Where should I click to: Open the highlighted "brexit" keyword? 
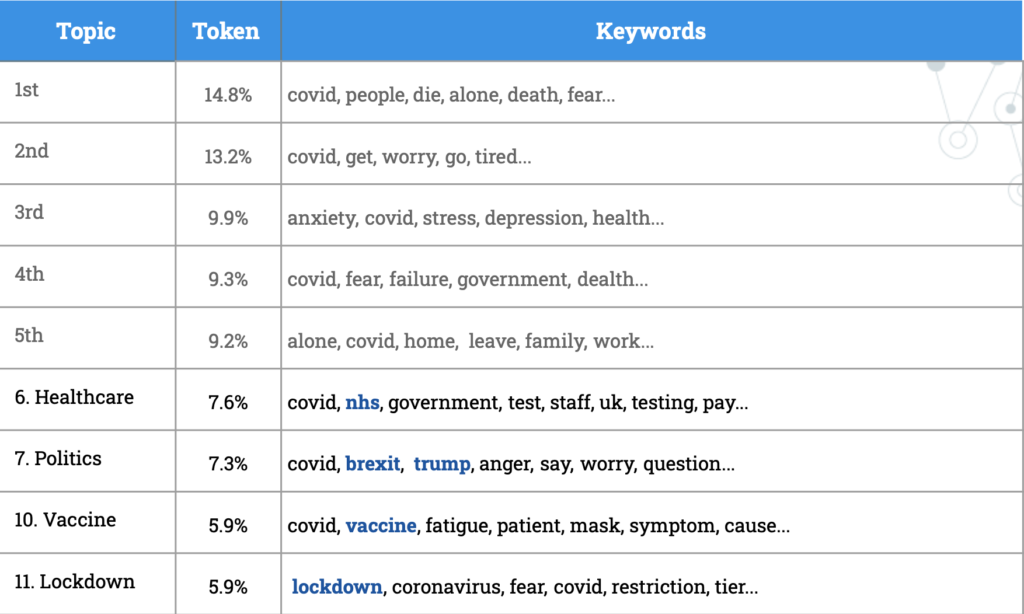(373, 464)
